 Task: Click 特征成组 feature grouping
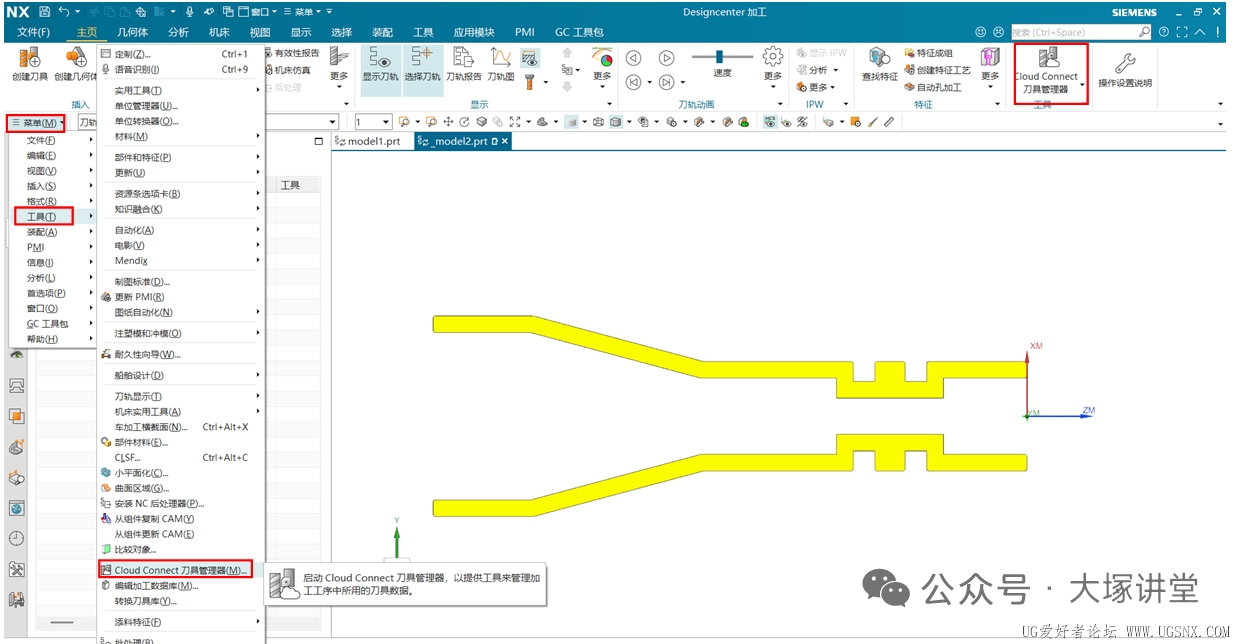point(927,53)
